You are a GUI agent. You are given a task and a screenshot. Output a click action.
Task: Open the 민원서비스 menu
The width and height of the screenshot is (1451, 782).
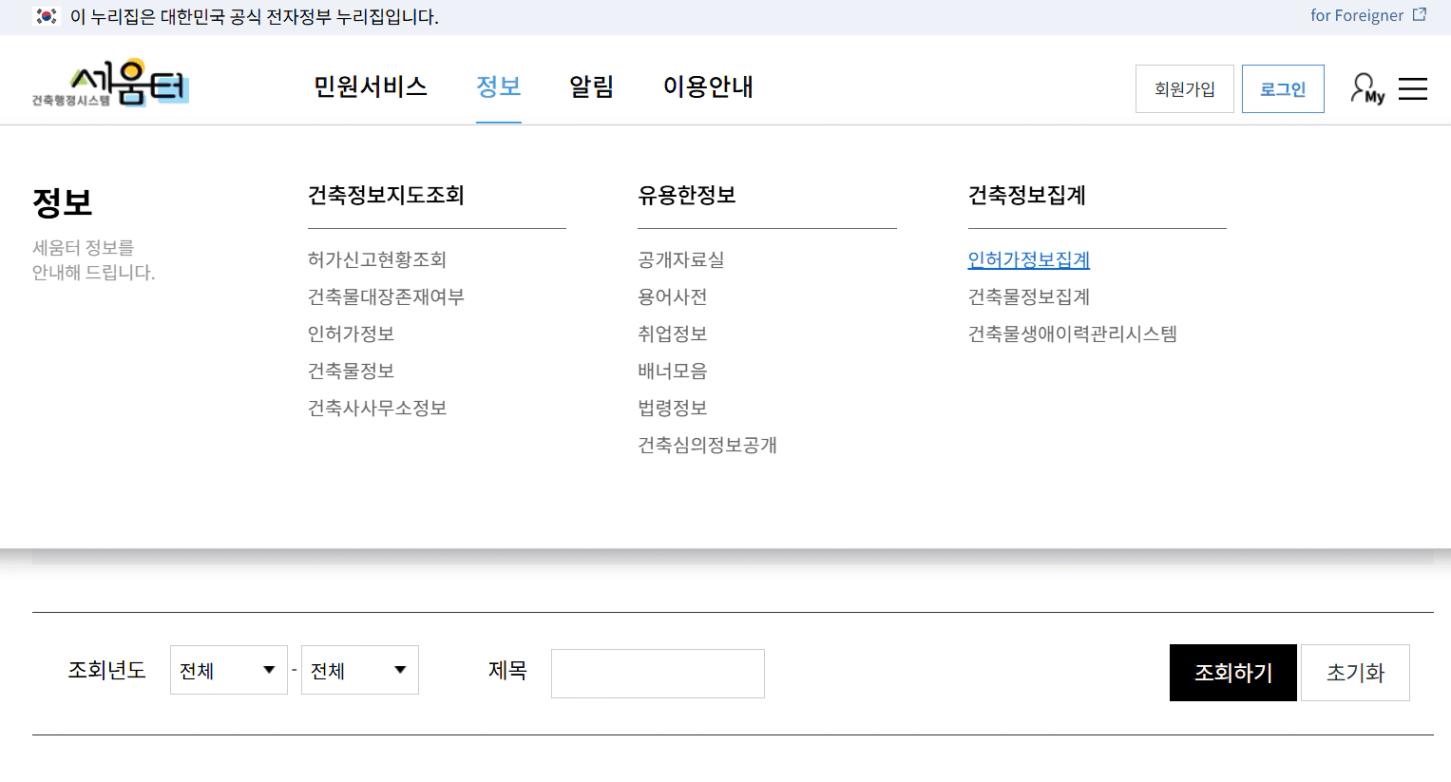tap(370, 87)
